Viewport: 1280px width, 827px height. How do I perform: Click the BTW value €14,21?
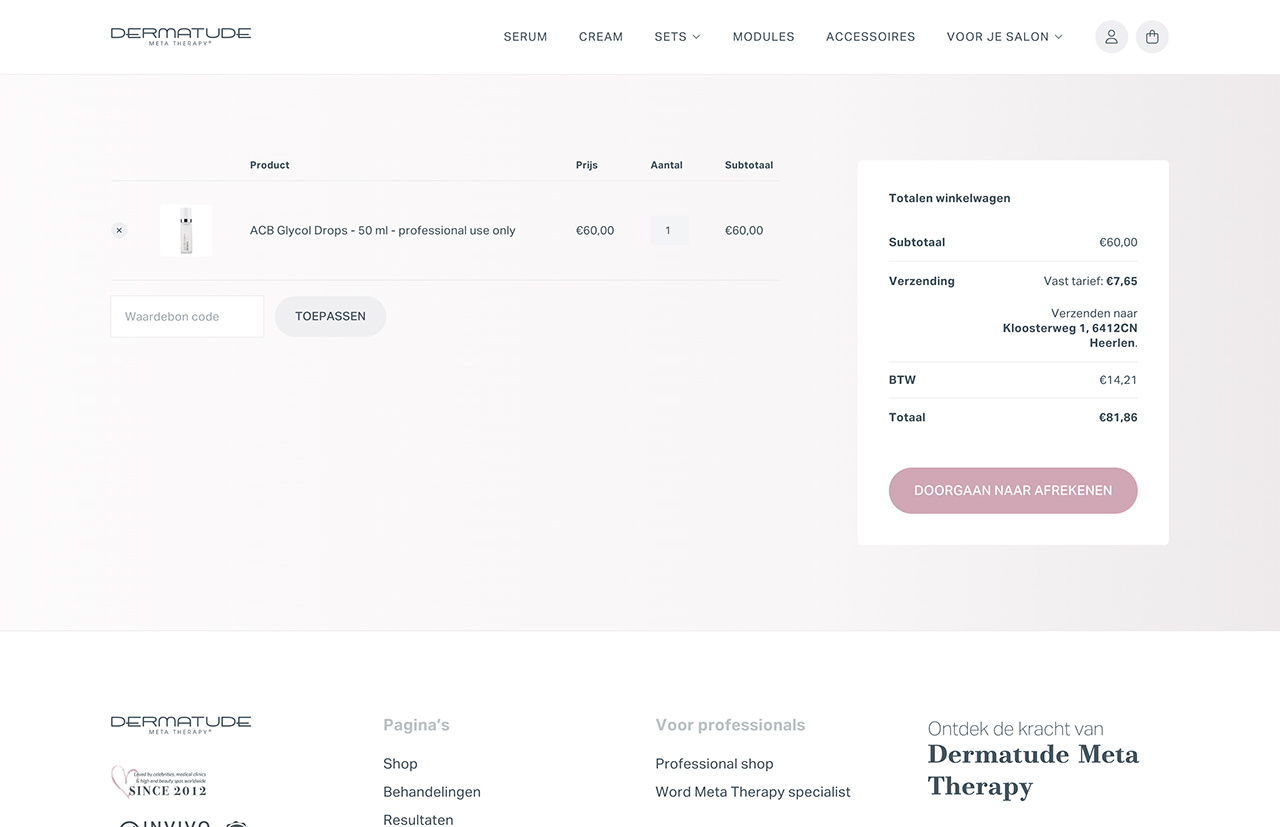point(1118,380)
